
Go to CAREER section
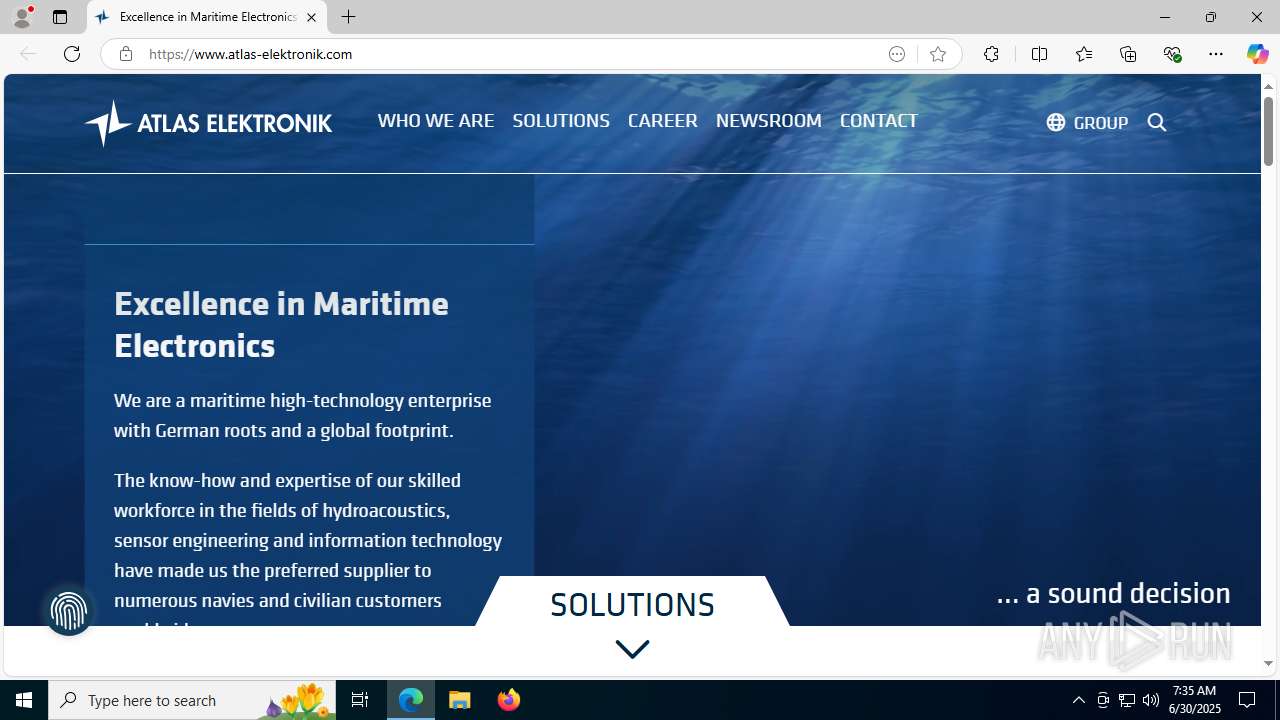pyautogui.click(x=663, y=120)
